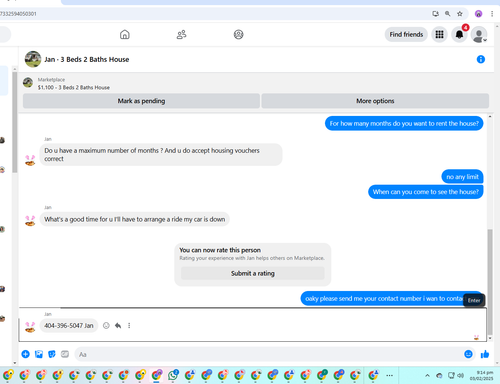Open the $1,100 Marketplace listing link
500x384 pixels.
[74, 87]
